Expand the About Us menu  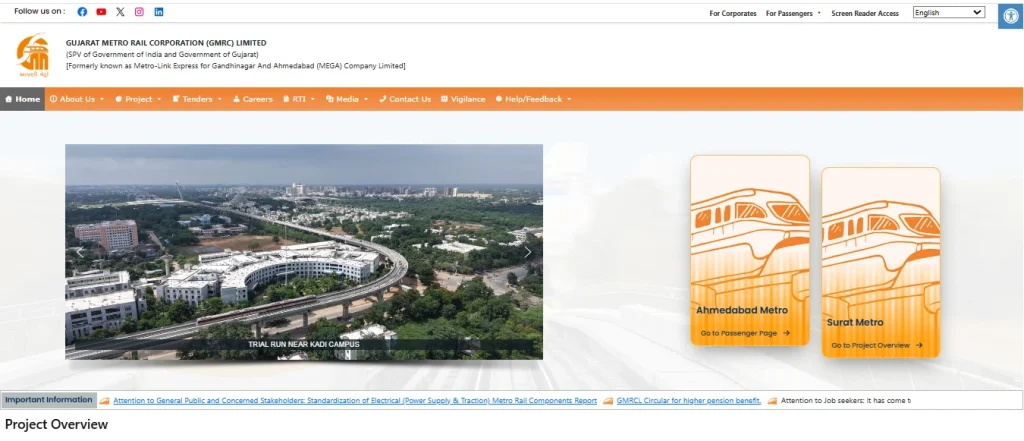point(77,99)
